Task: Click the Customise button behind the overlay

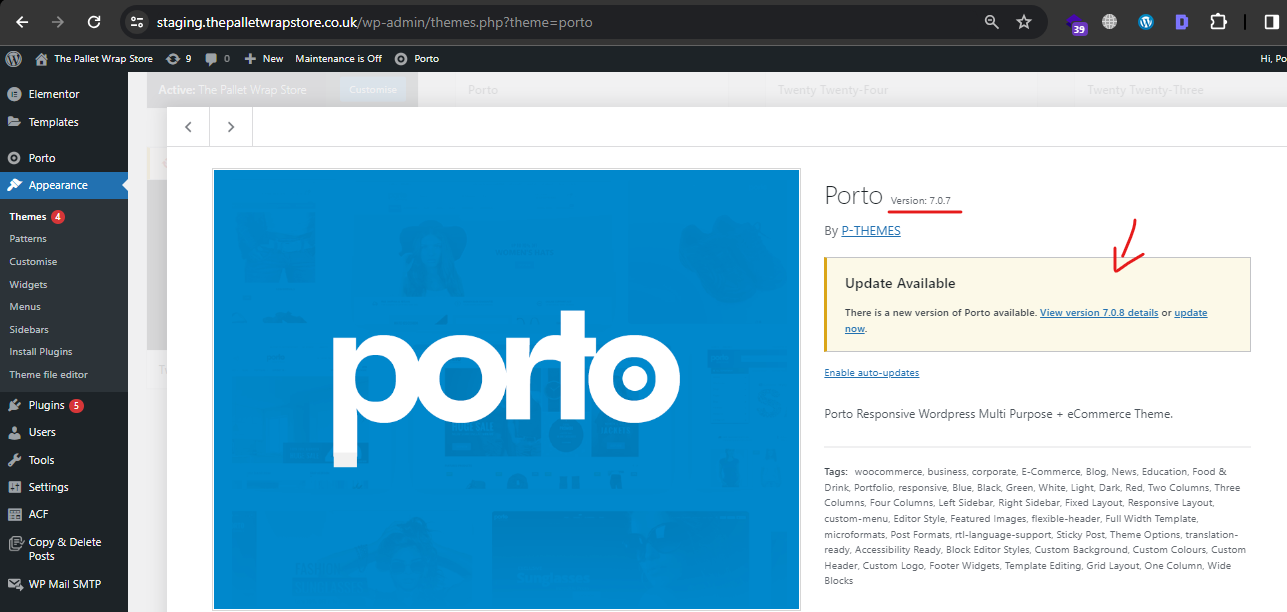Action: 373,90
